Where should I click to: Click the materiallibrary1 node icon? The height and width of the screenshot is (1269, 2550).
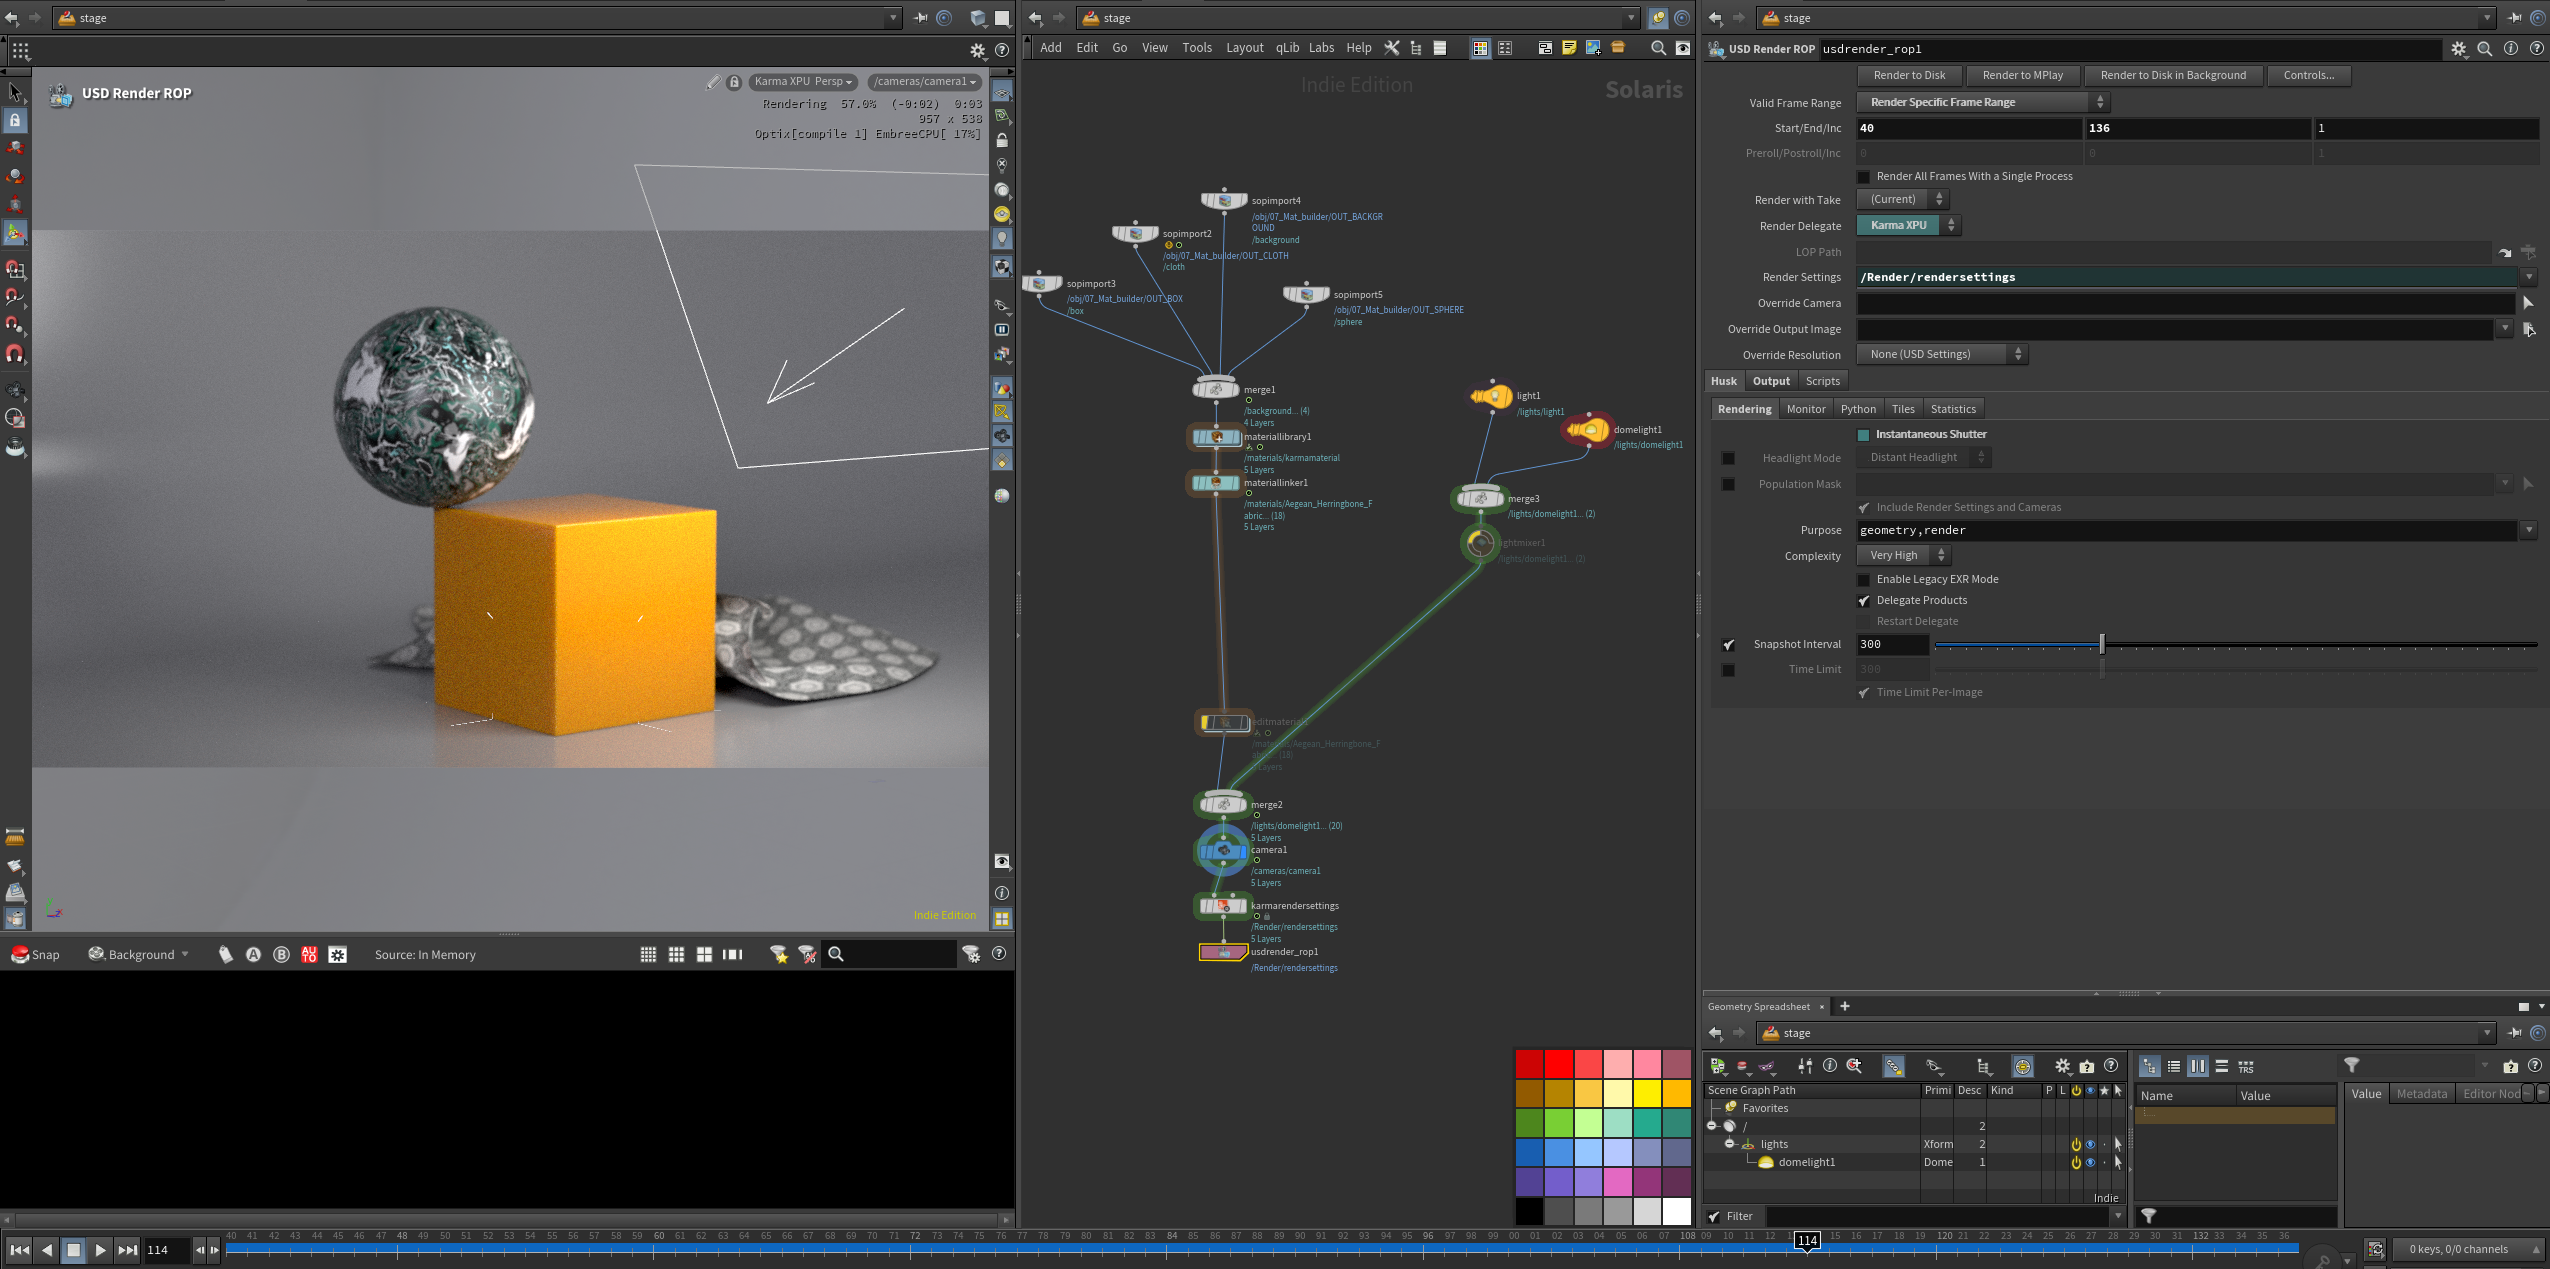coord(1216,437)
